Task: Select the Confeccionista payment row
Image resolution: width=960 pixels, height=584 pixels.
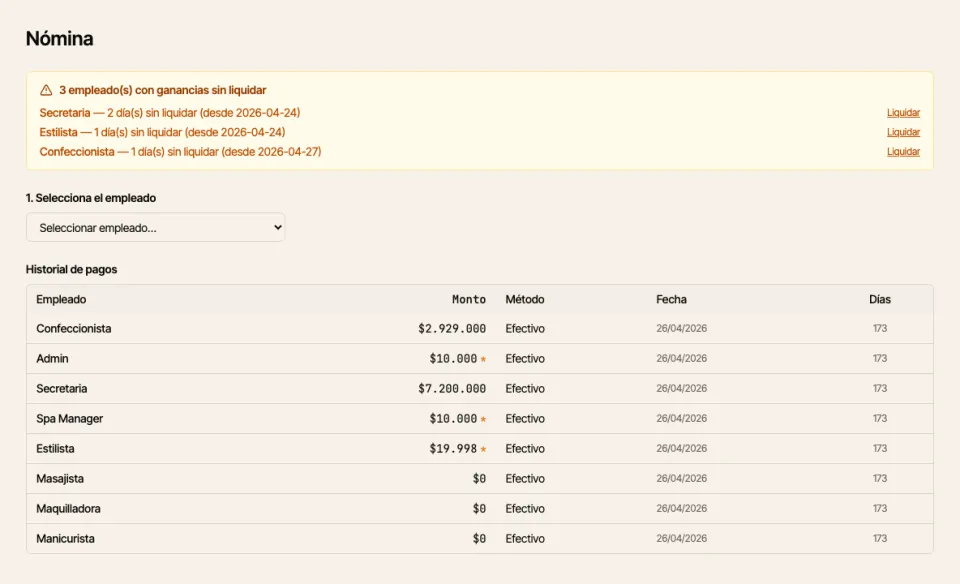Action: click(x=480, y=329)
